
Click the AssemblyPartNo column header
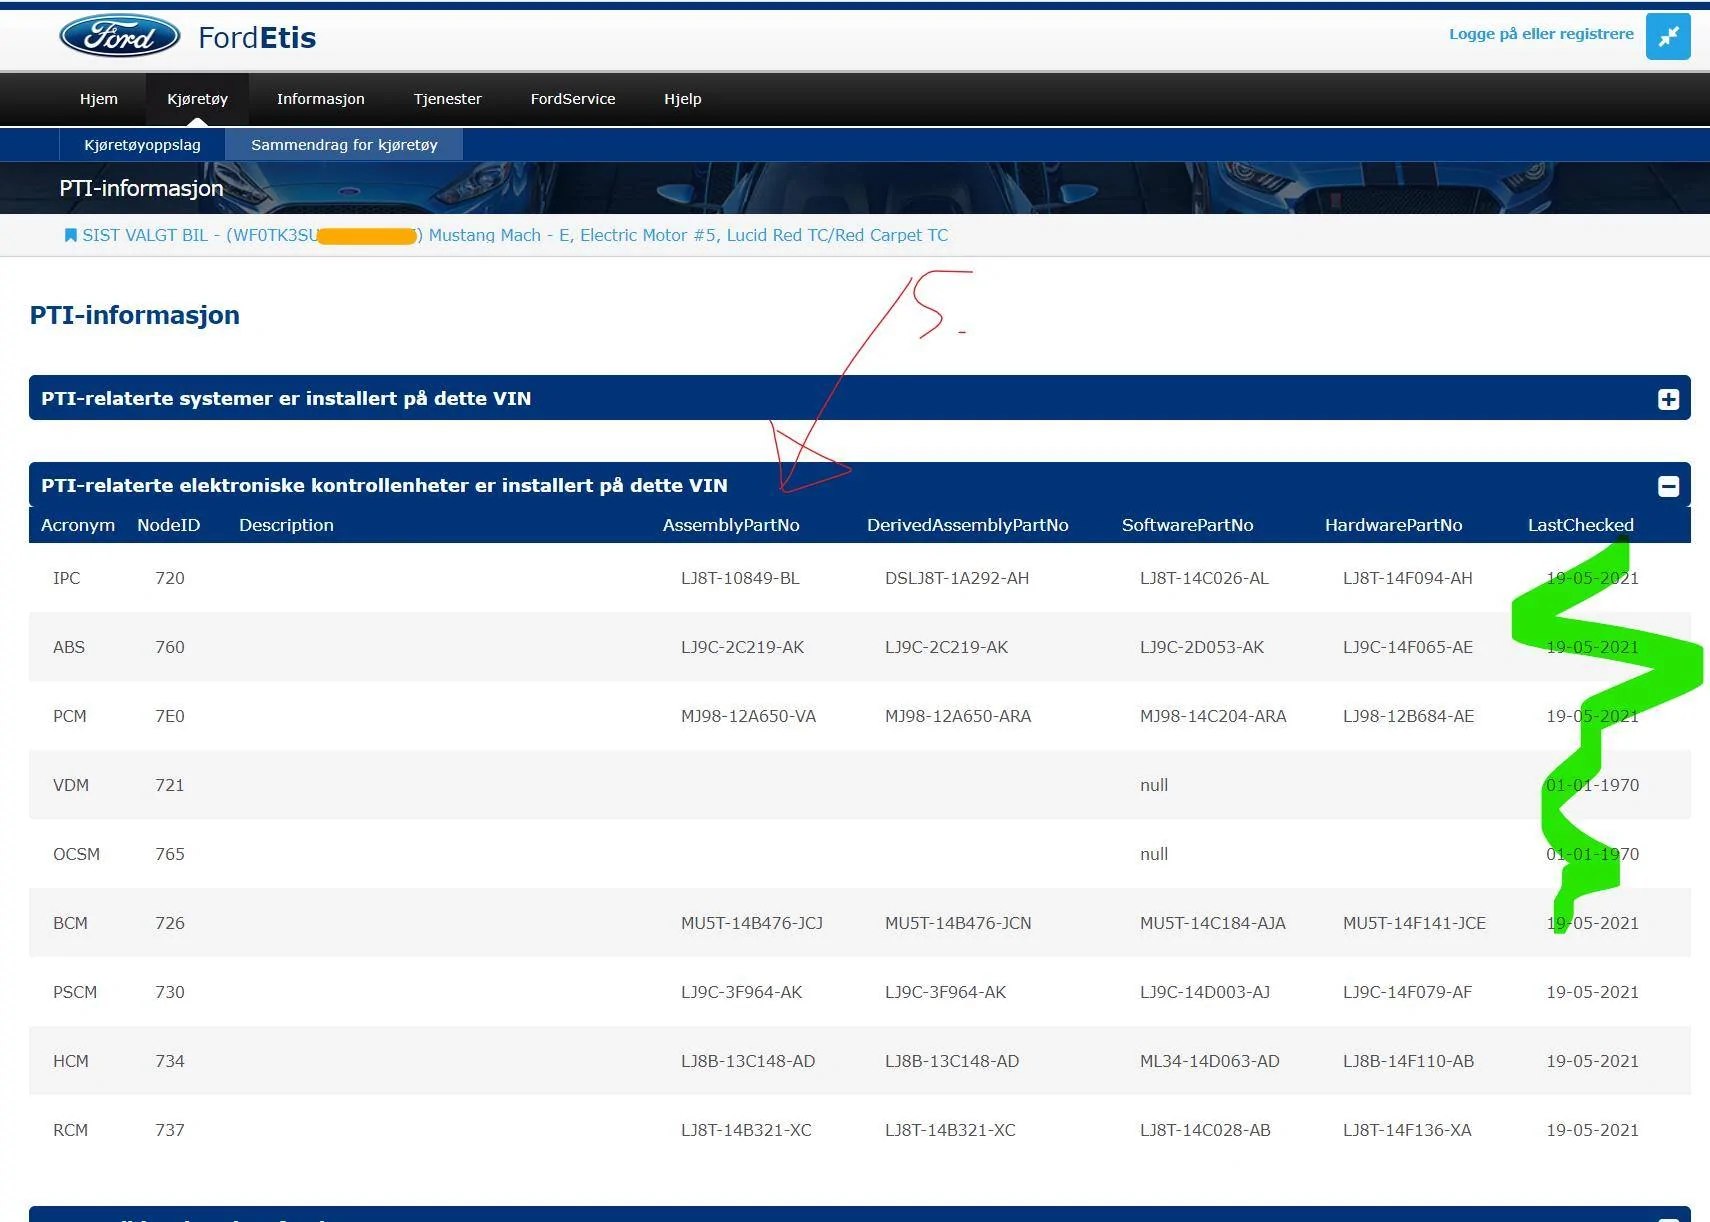click(x=731, y=525)
